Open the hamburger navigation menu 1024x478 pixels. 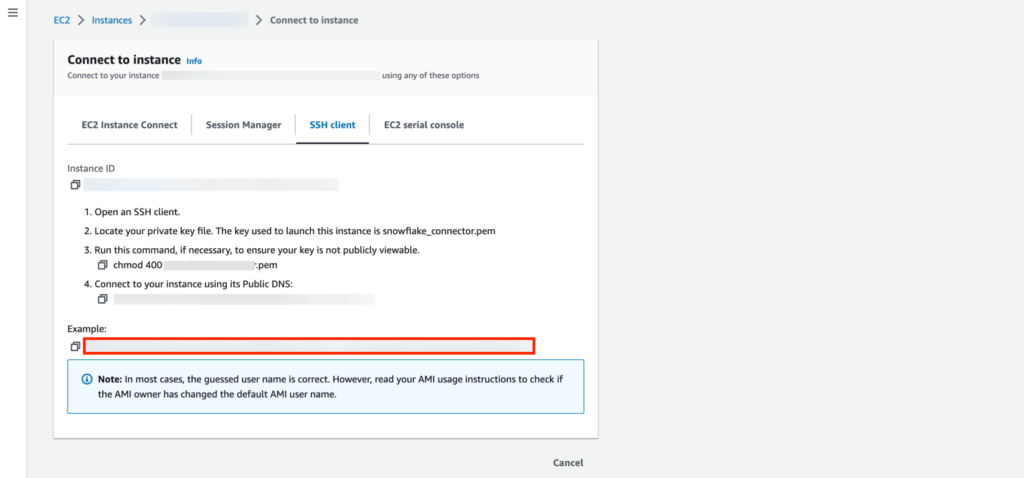(12, 19)
